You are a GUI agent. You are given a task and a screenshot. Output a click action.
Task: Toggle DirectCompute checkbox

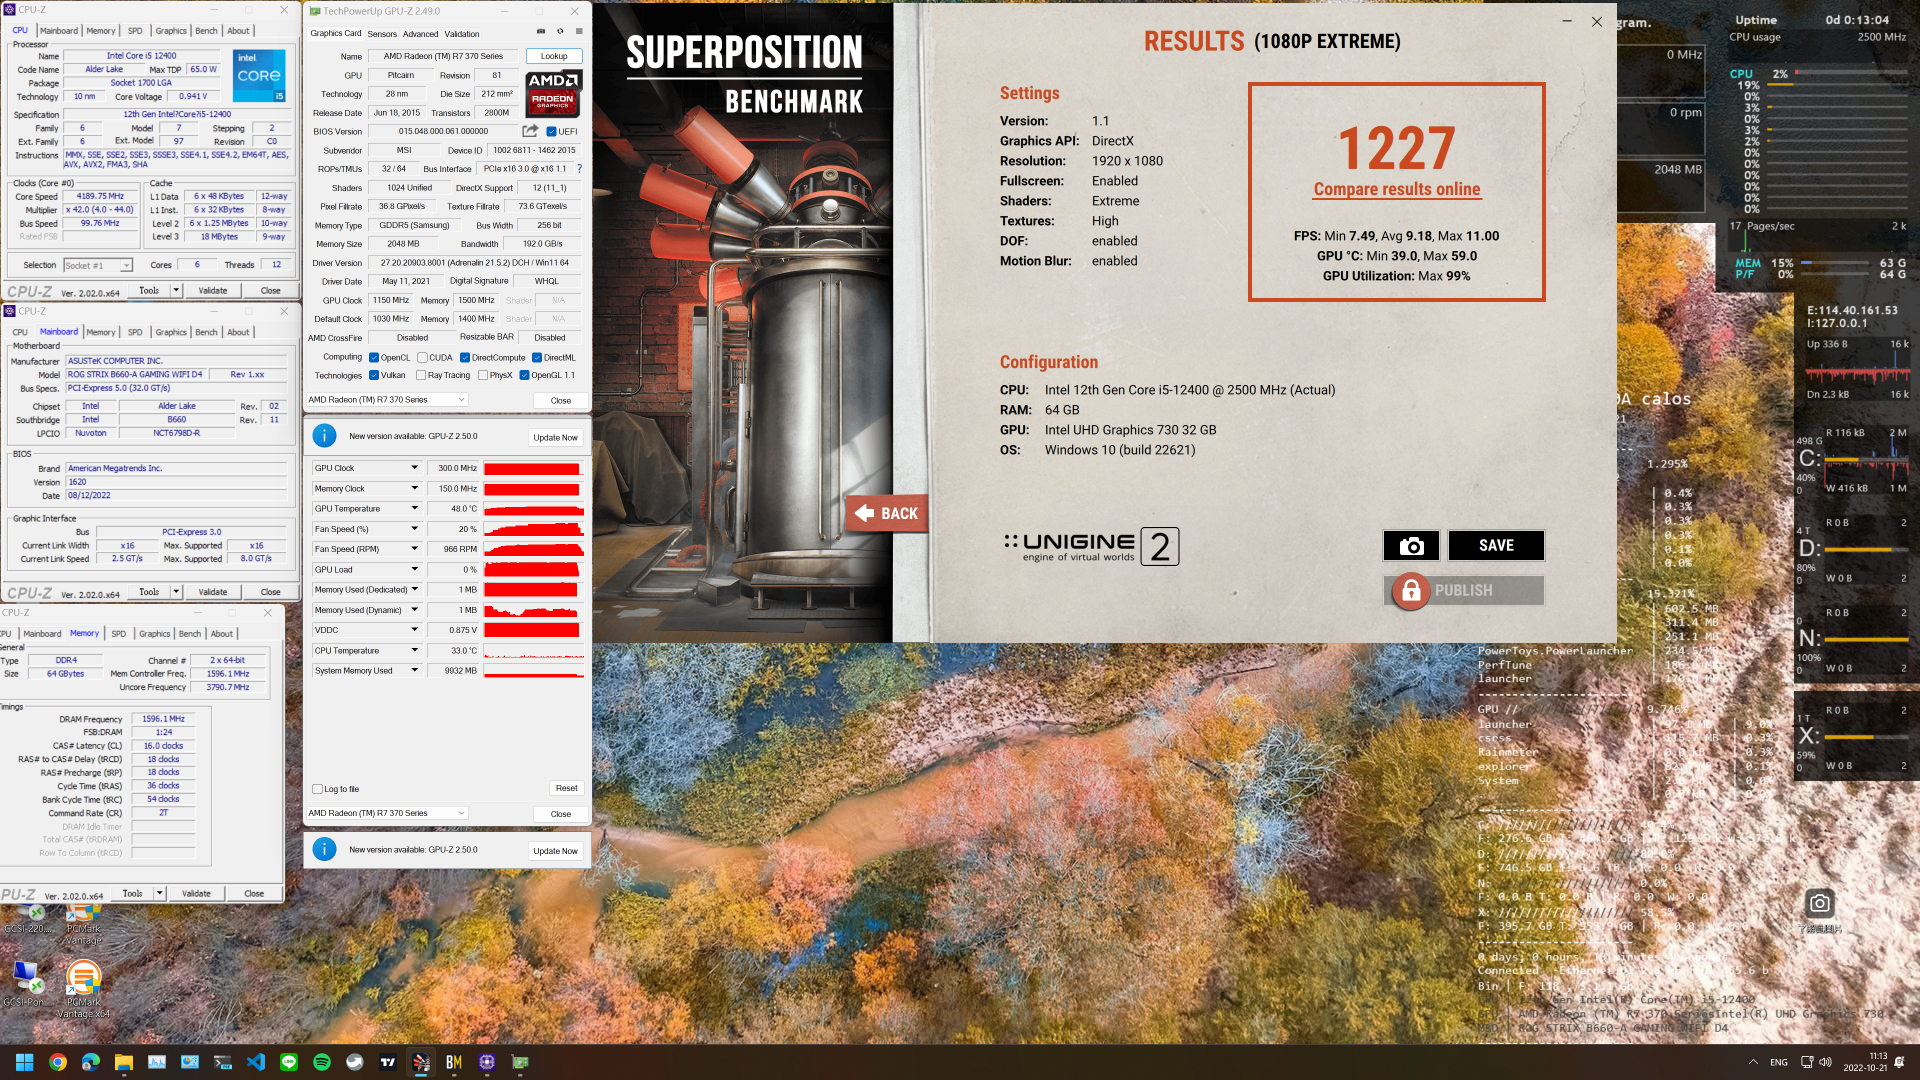pyautogui.click(x=465, y=358)
